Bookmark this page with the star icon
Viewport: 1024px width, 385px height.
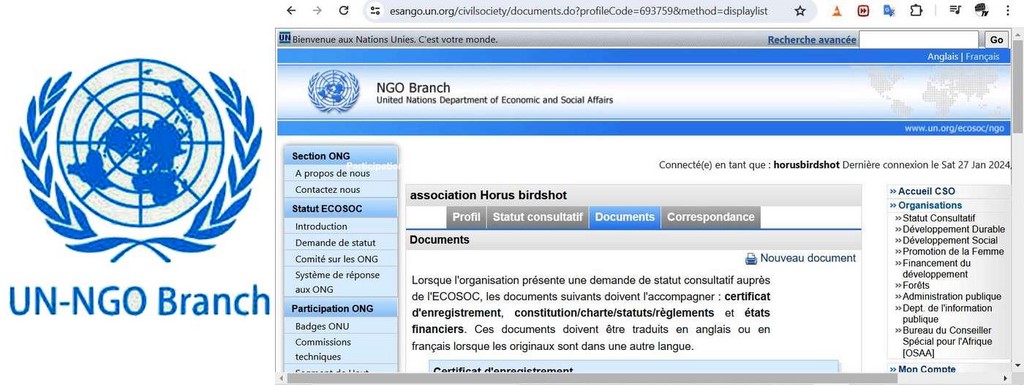tap(800, 11)
